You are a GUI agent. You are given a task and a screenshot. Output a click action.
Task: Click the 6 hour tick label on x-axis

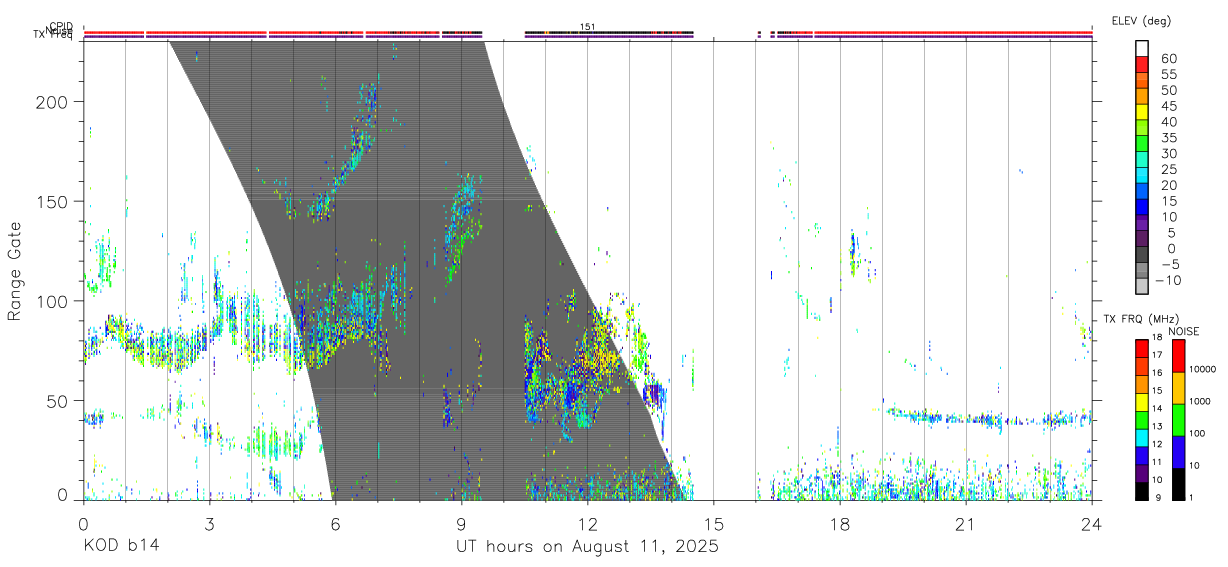pyautogui.click(x=335, y=524)
